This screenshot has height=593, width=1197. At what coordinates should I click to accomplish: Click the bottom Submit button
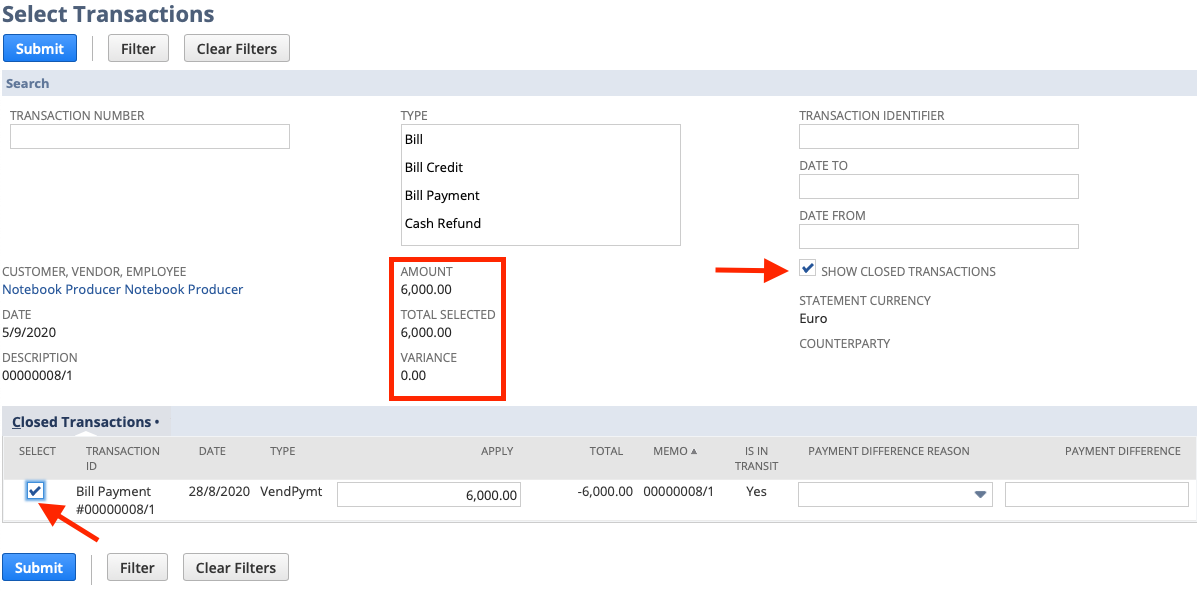(39, 567)
